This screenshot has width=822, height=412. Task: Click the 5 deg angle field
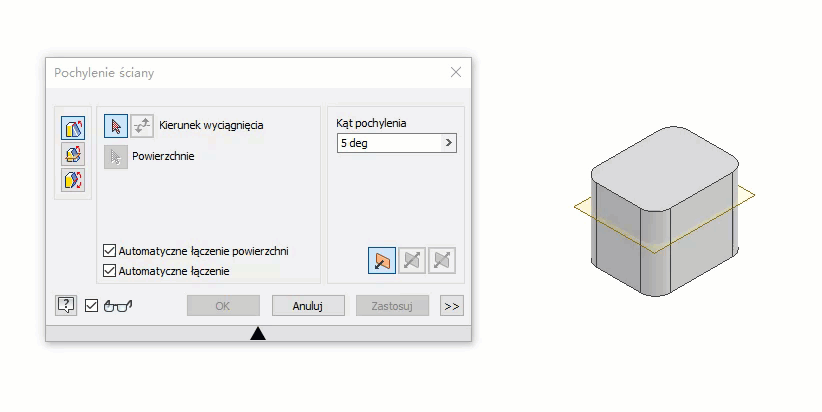pyautogui.click(x=390, y=143)
